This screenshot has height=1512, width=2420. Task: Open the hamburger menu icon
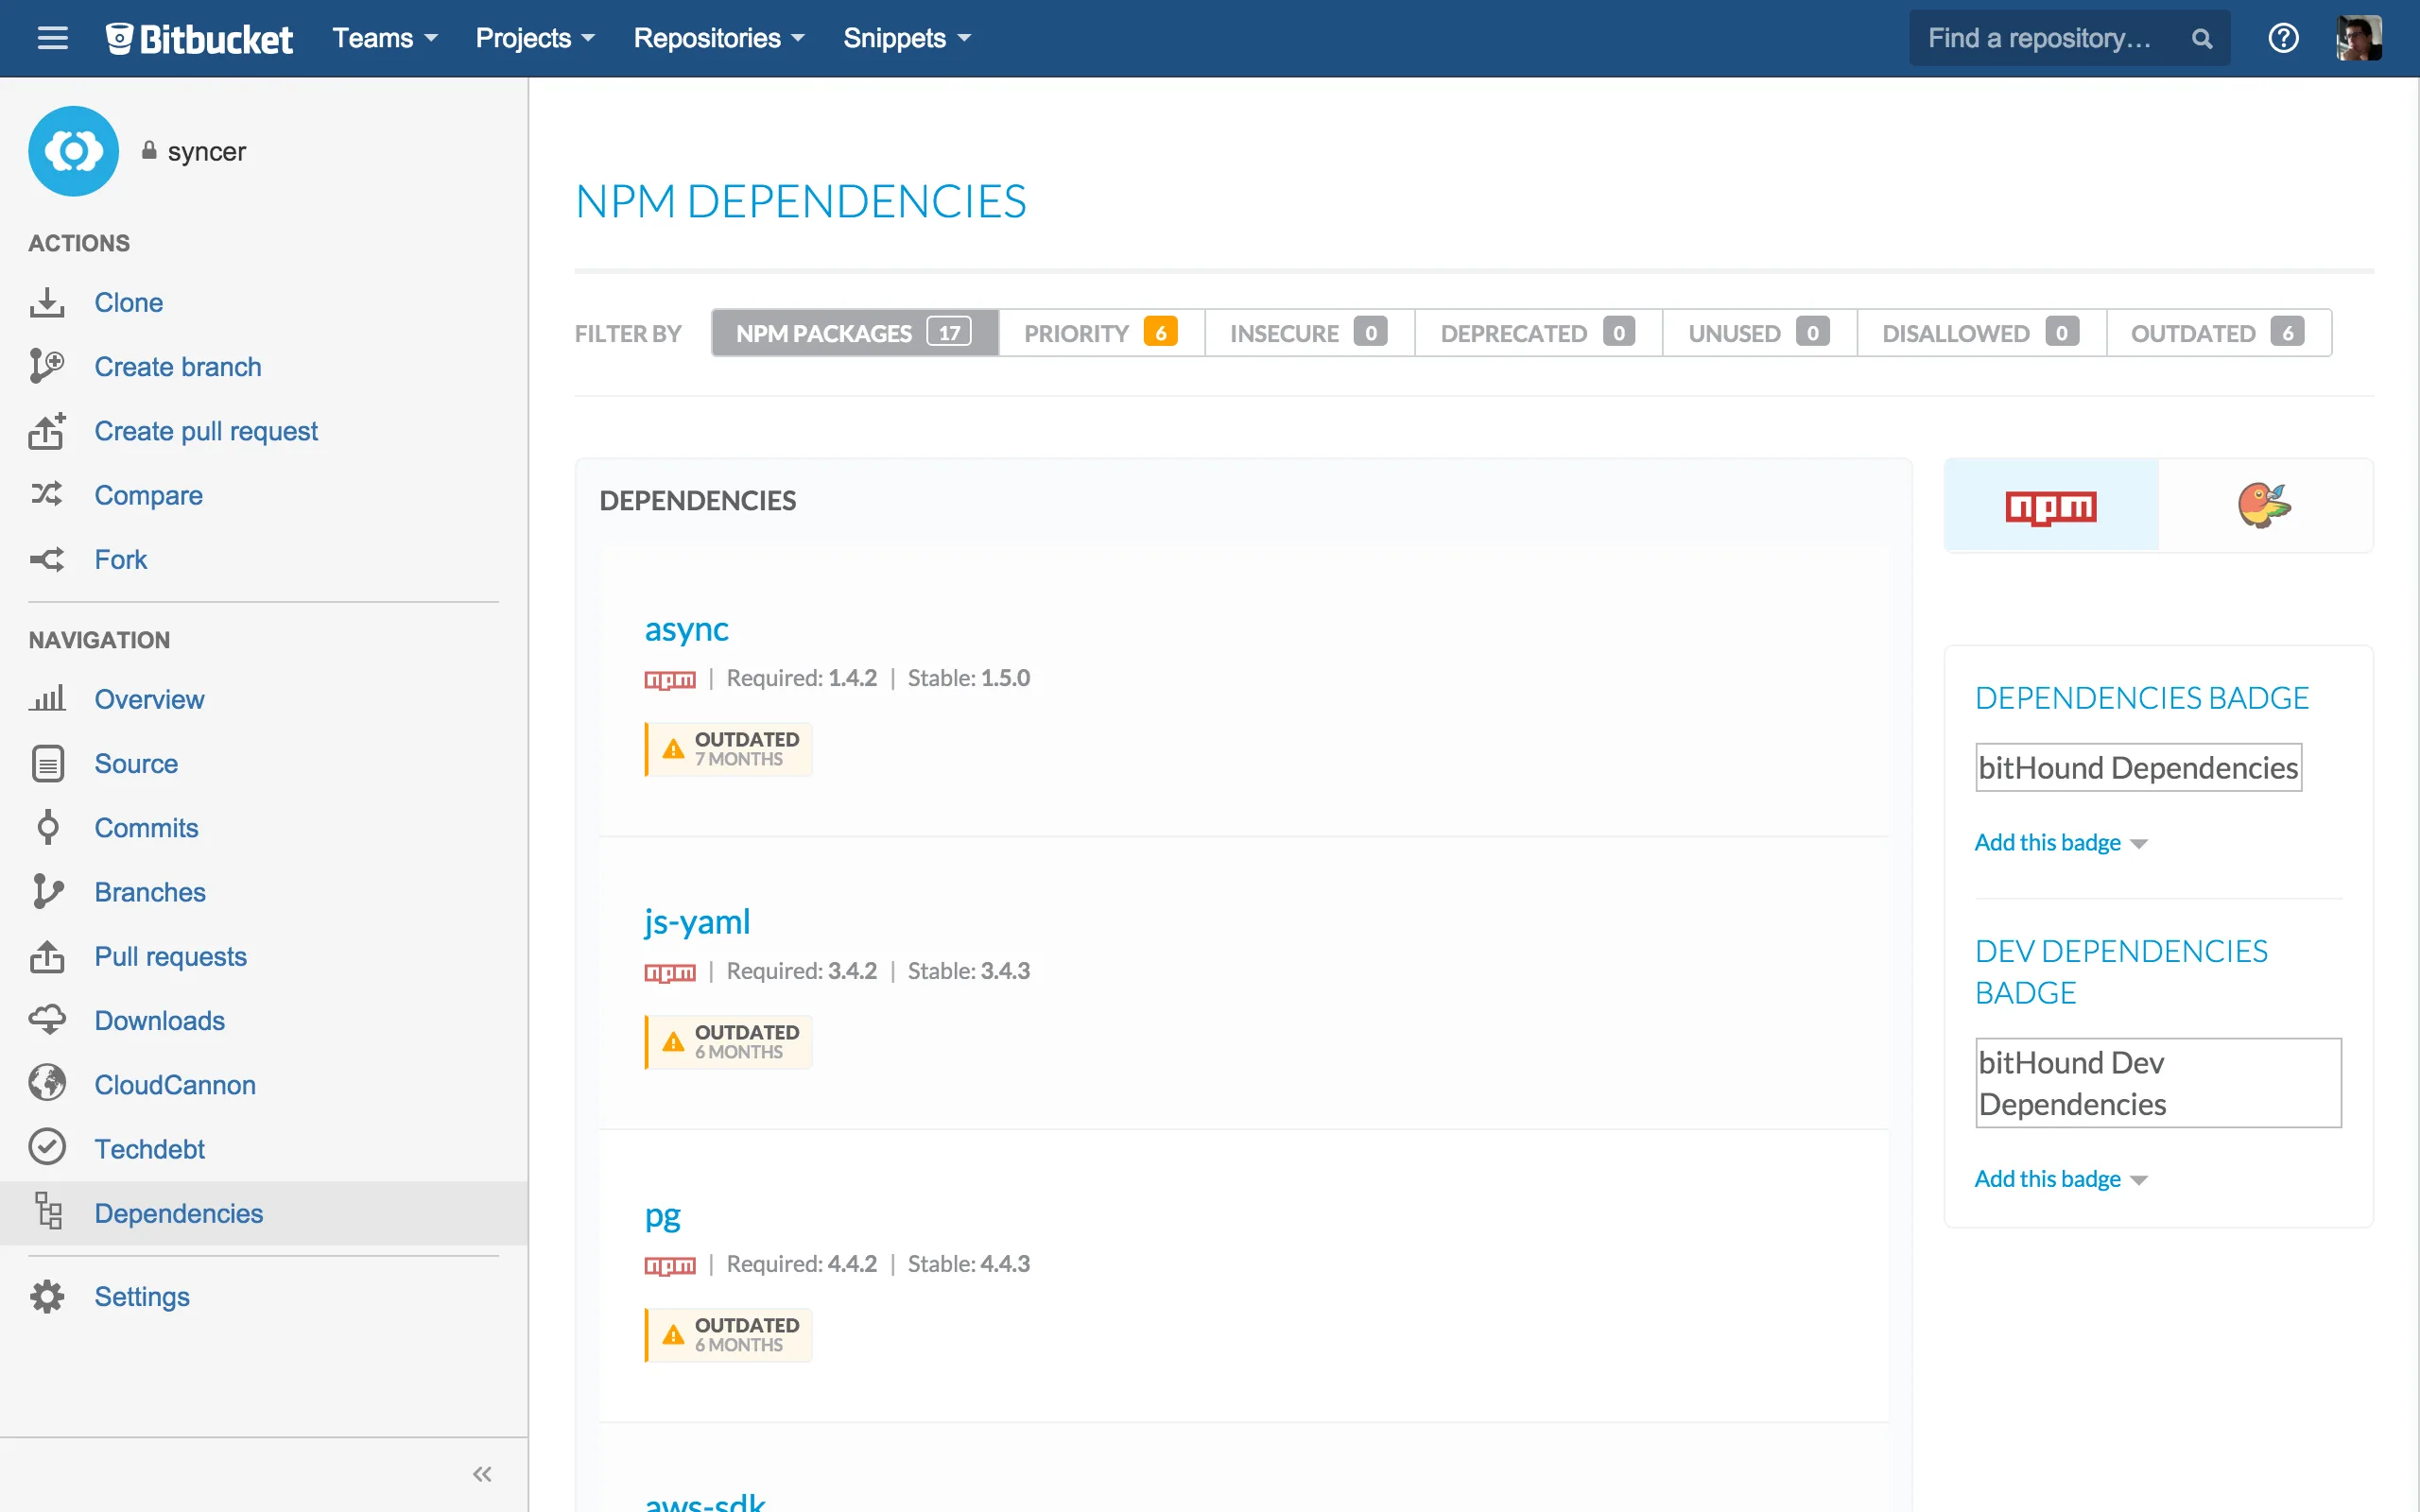[x=52, y=38]
